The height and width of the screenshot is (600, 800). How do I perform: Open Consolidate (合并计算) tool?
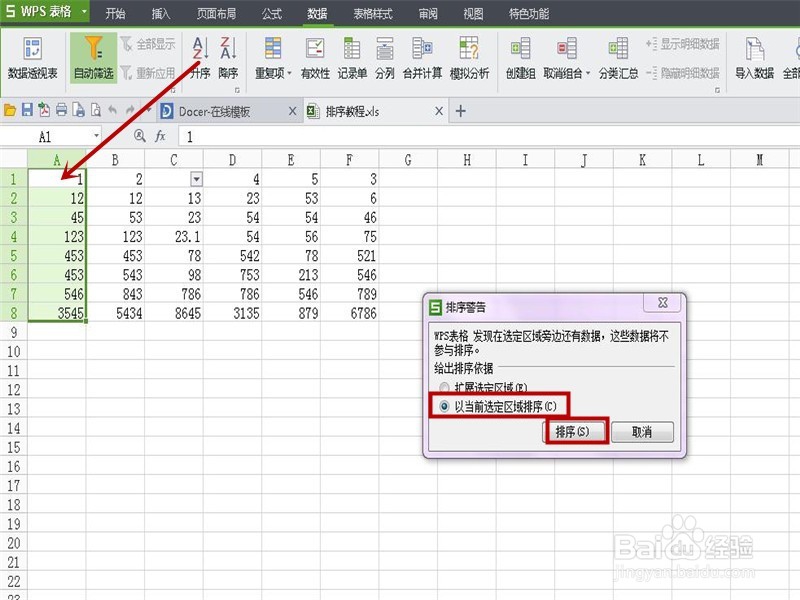[422, 59]
